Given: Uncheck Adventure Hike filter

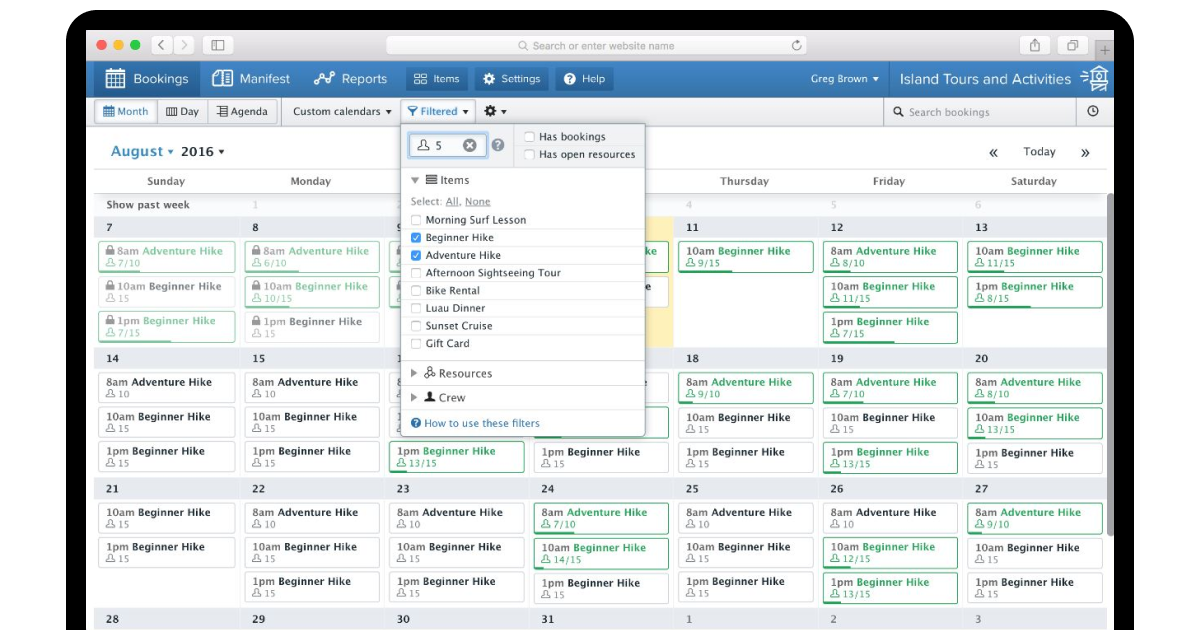Looking at the screenshot, I should coord(416,256).
